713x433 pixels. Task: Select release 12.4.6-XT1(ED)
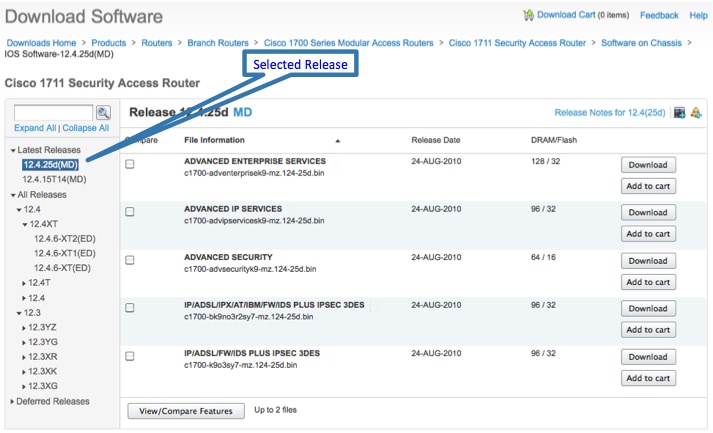65,253
